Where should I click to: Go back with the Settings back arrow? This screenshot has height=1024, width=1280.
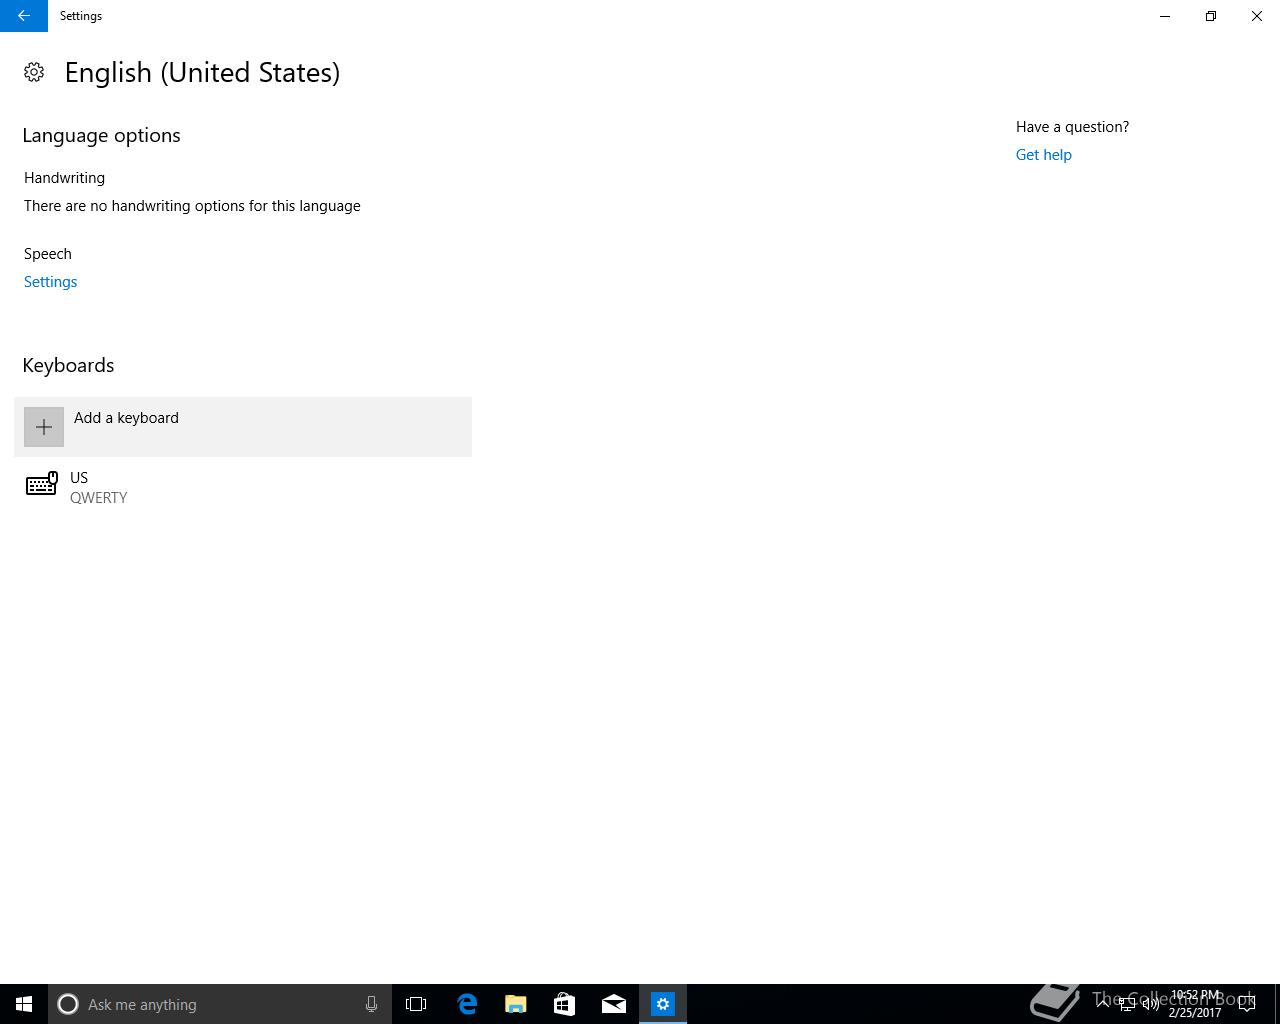pos(24,16)
